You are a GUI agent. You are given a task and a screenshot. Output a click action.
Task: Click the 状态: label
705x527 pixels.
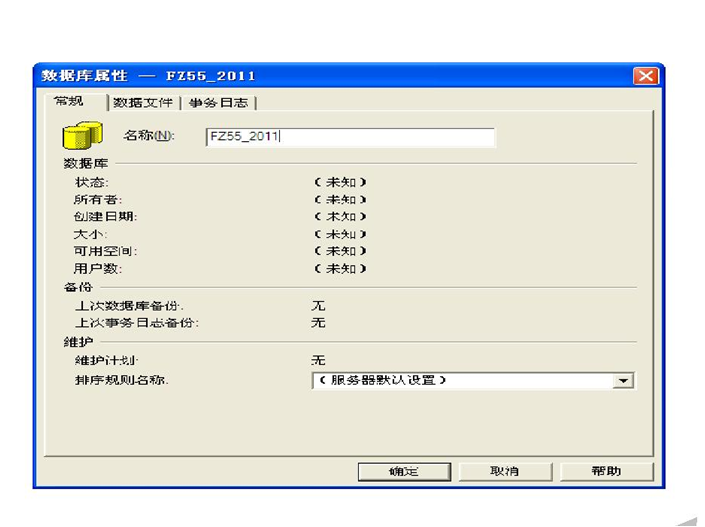(x=92, y=183)
